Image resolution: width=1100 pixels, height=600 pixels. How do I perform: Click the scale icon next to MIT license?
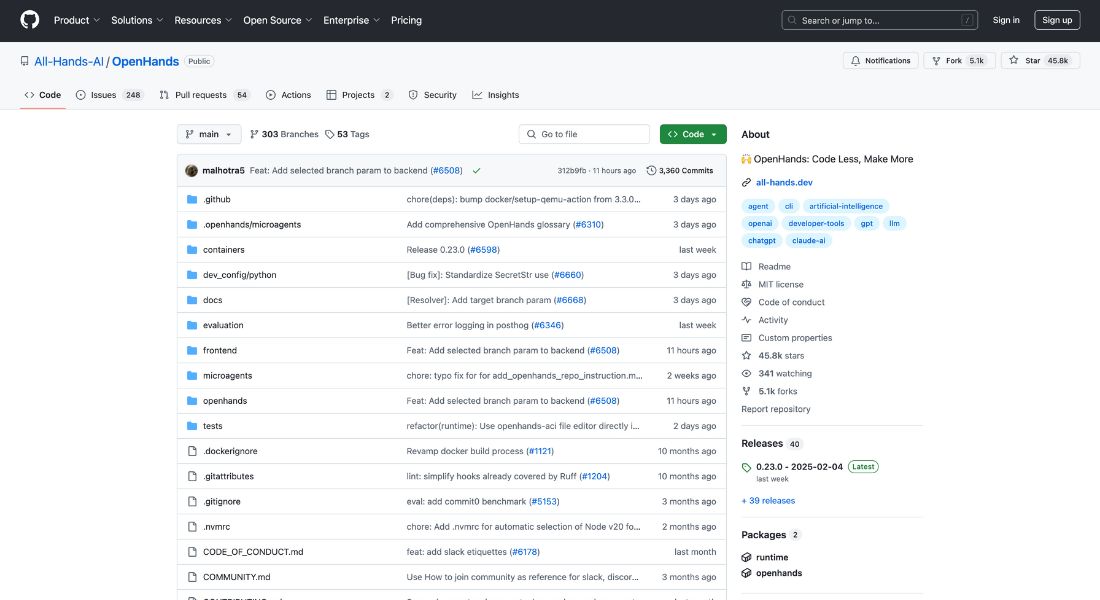pyautogui.click(x=745, y=283)
